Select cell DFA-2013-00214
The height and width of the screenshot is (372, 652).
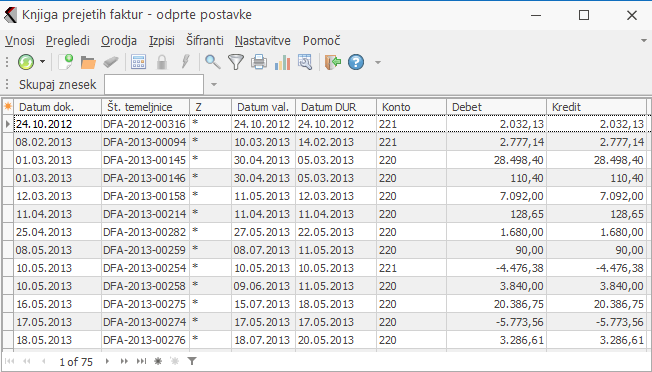coord(145,214)
